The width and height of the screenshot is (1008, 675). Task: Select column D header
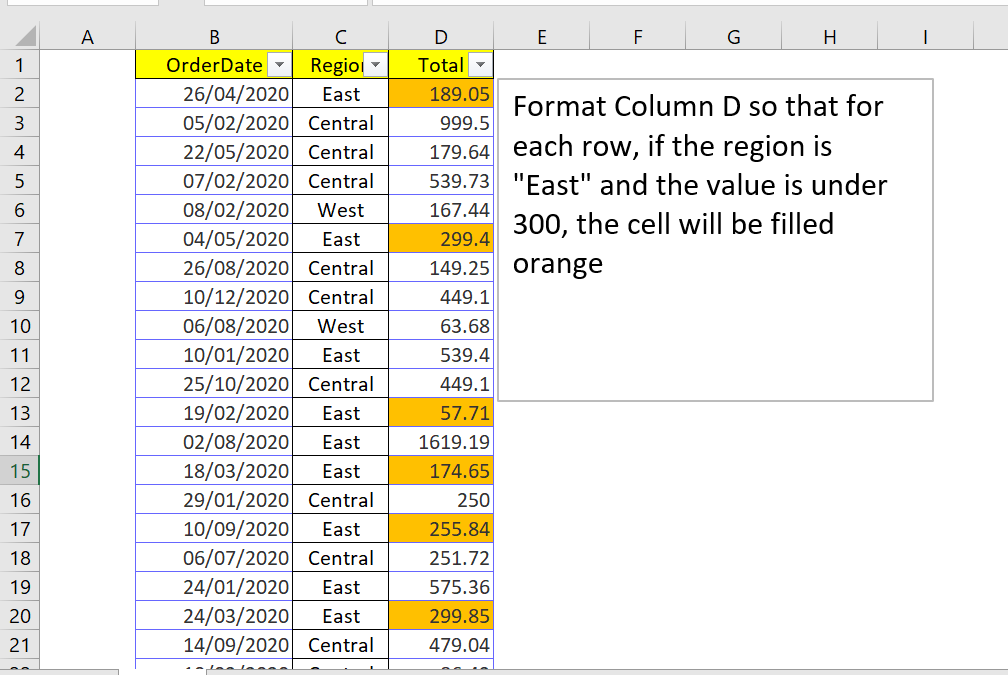(x=441, y=37)
